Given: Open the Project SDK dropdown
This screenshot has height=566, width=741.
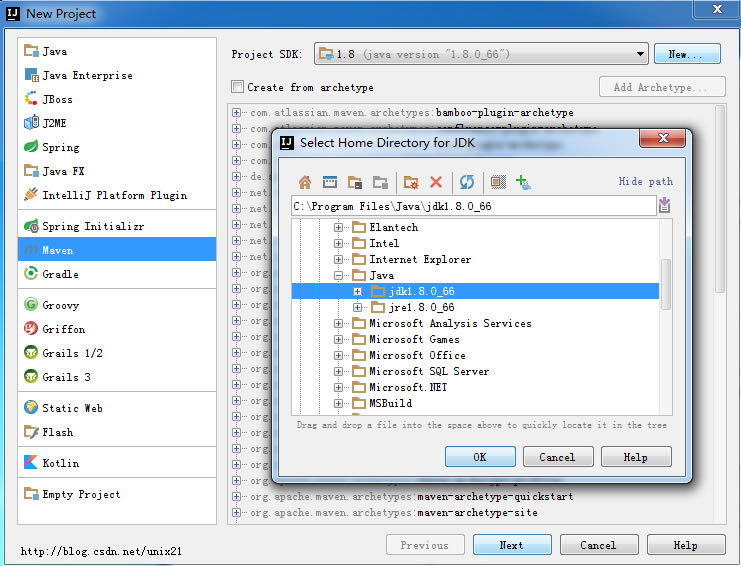Looking at the screenshot, I should 481,54.
